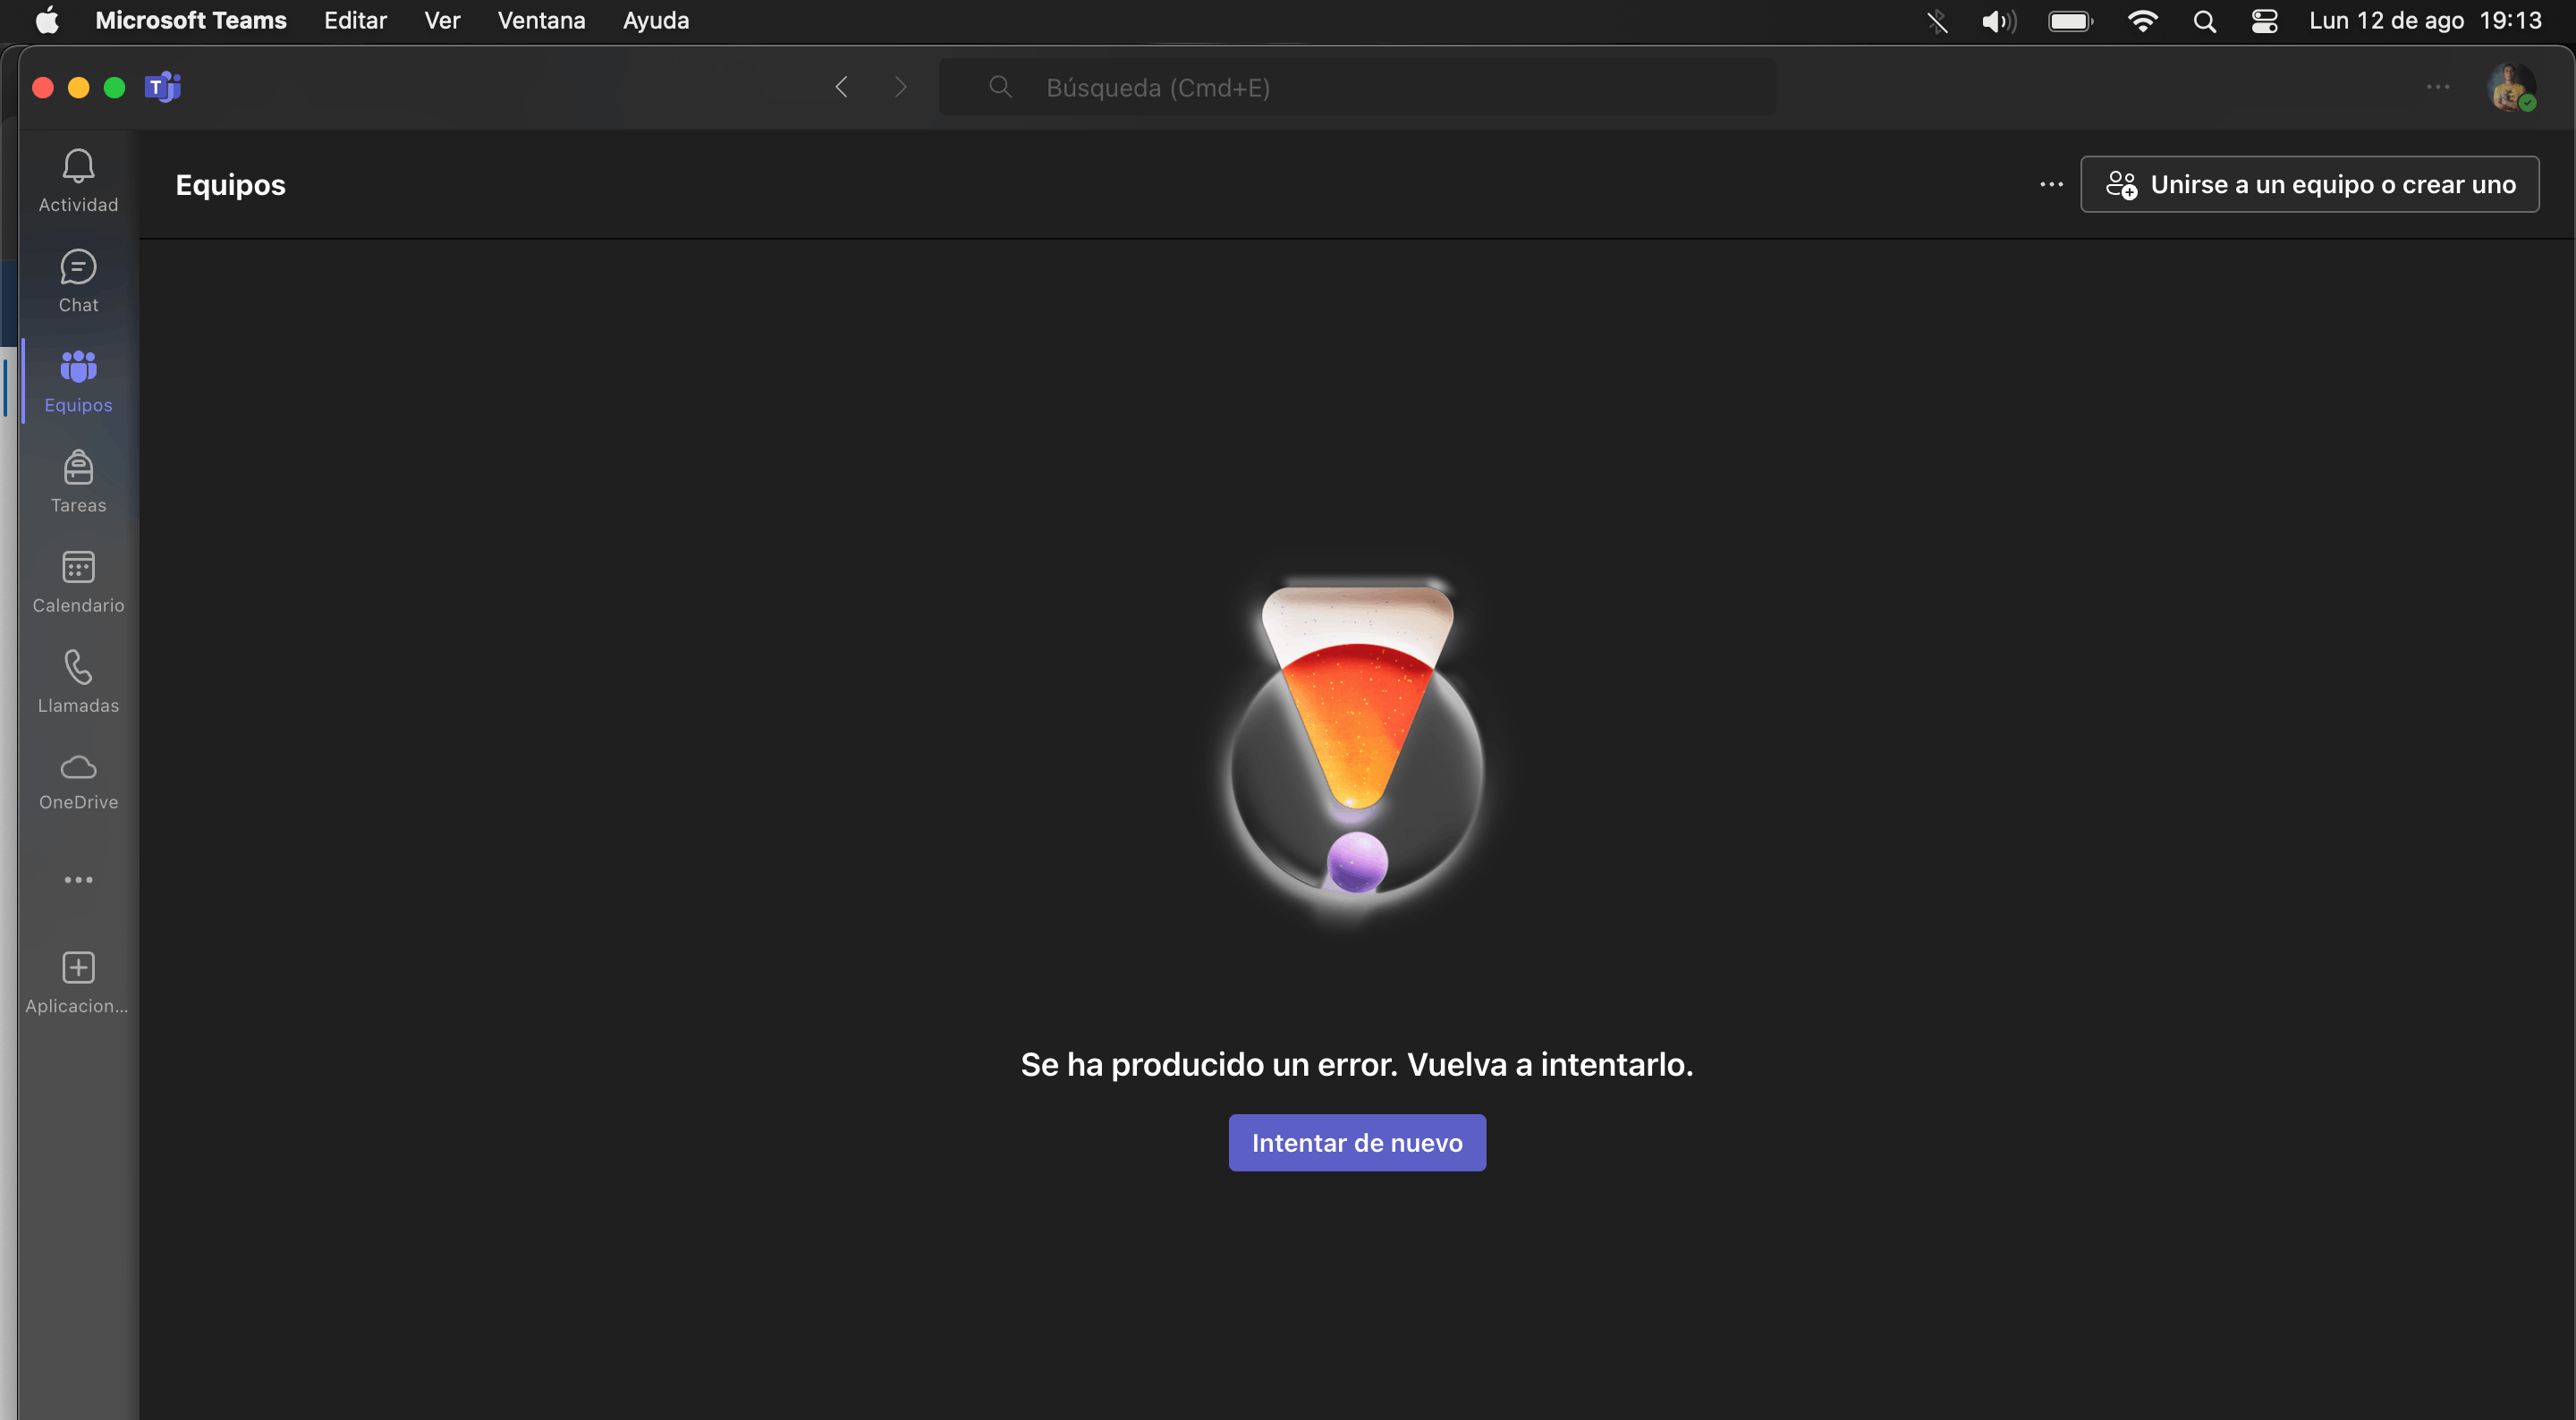Open the Ventana menu
Screen dimensions: 2576x1420
click(541, 20)
